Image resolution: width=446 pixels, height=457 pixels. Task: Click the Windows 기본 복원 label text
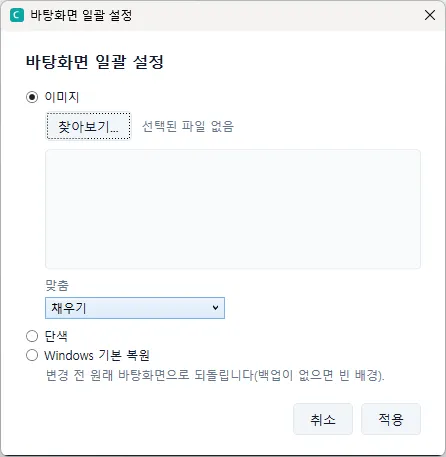tap(97, 355)
